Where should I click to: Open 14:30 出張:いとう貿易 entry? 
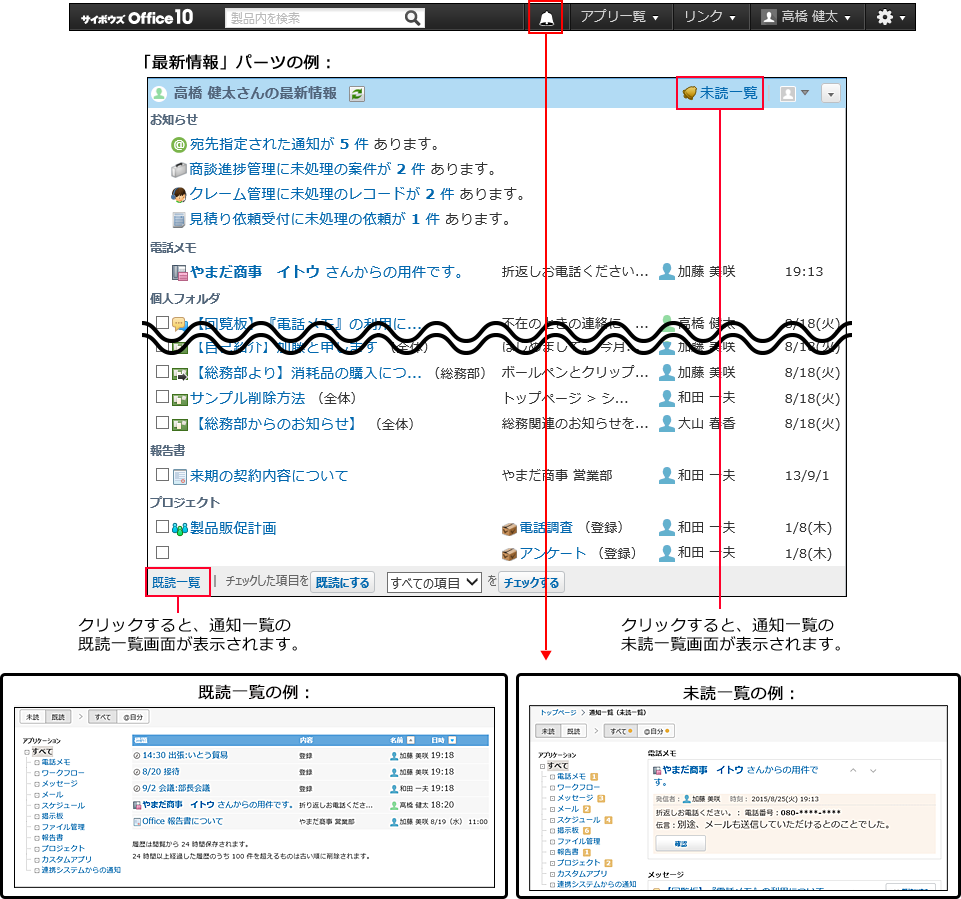click(185, 756)
